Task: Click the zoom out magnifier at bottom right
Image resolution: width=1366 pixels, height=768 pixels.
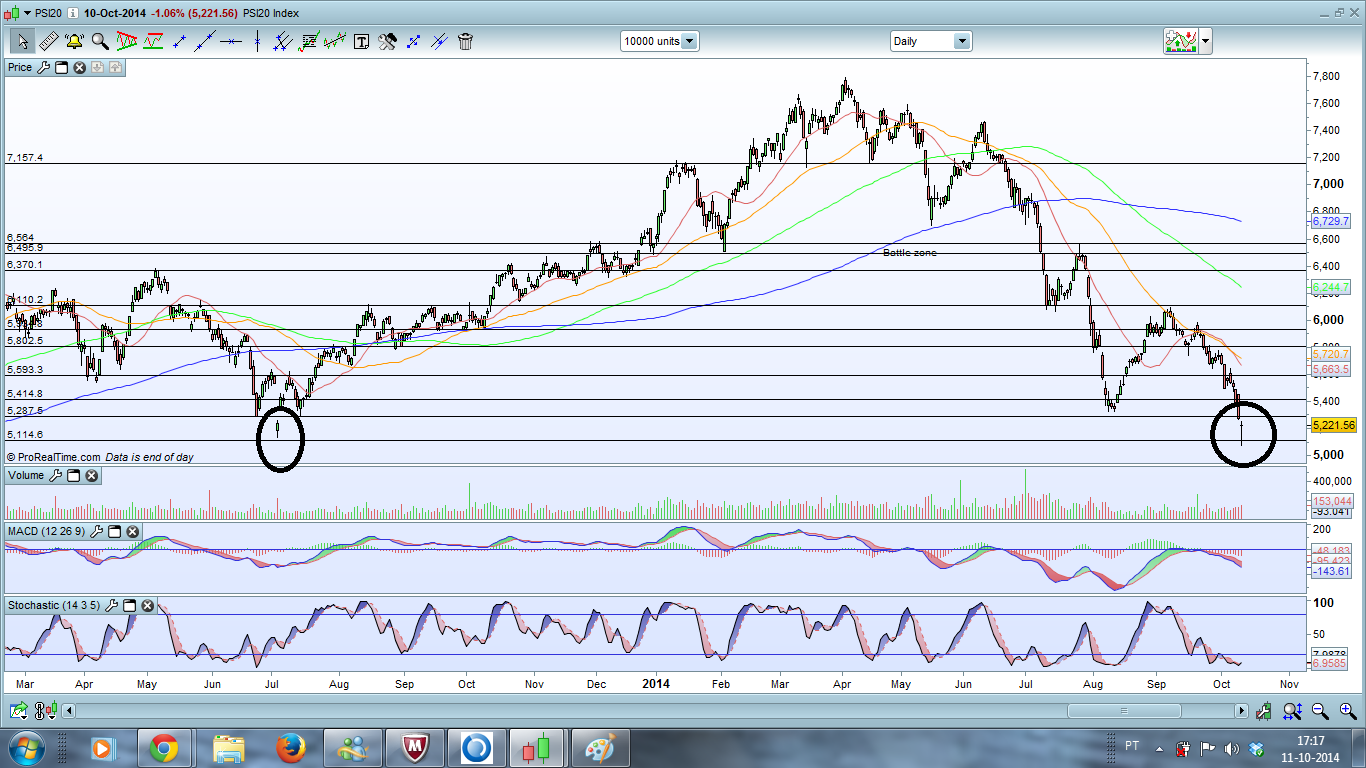Action: 1319,711
